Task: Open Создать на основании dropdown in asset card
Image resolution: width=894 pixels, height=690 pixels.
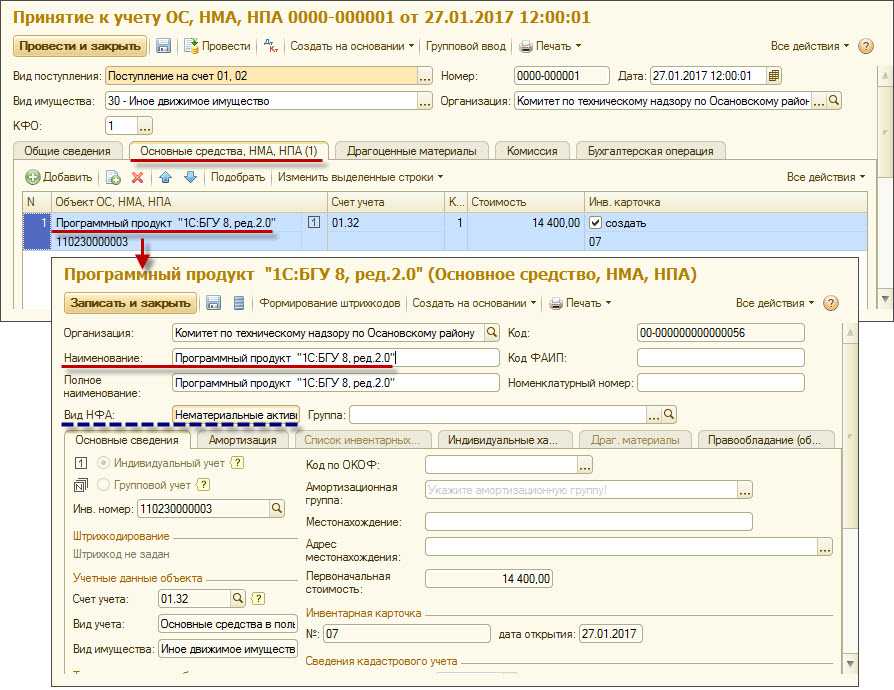Action: click(x=474, y=303)
